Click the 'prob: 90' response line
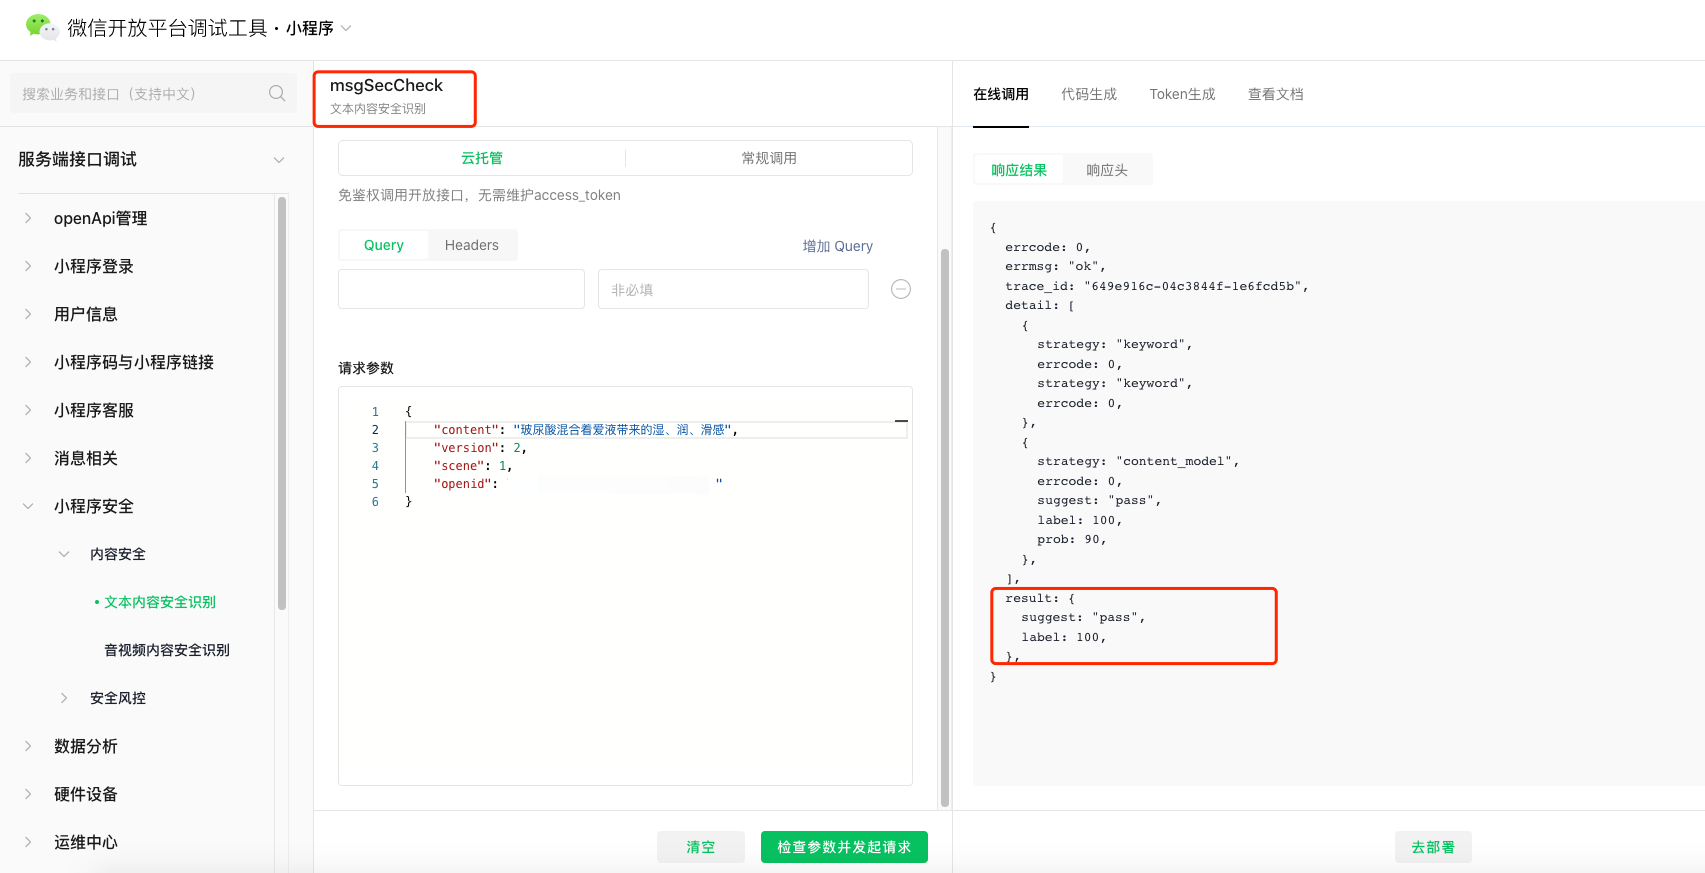Screen dimensions: 1705x873 tap(1072, 540)
